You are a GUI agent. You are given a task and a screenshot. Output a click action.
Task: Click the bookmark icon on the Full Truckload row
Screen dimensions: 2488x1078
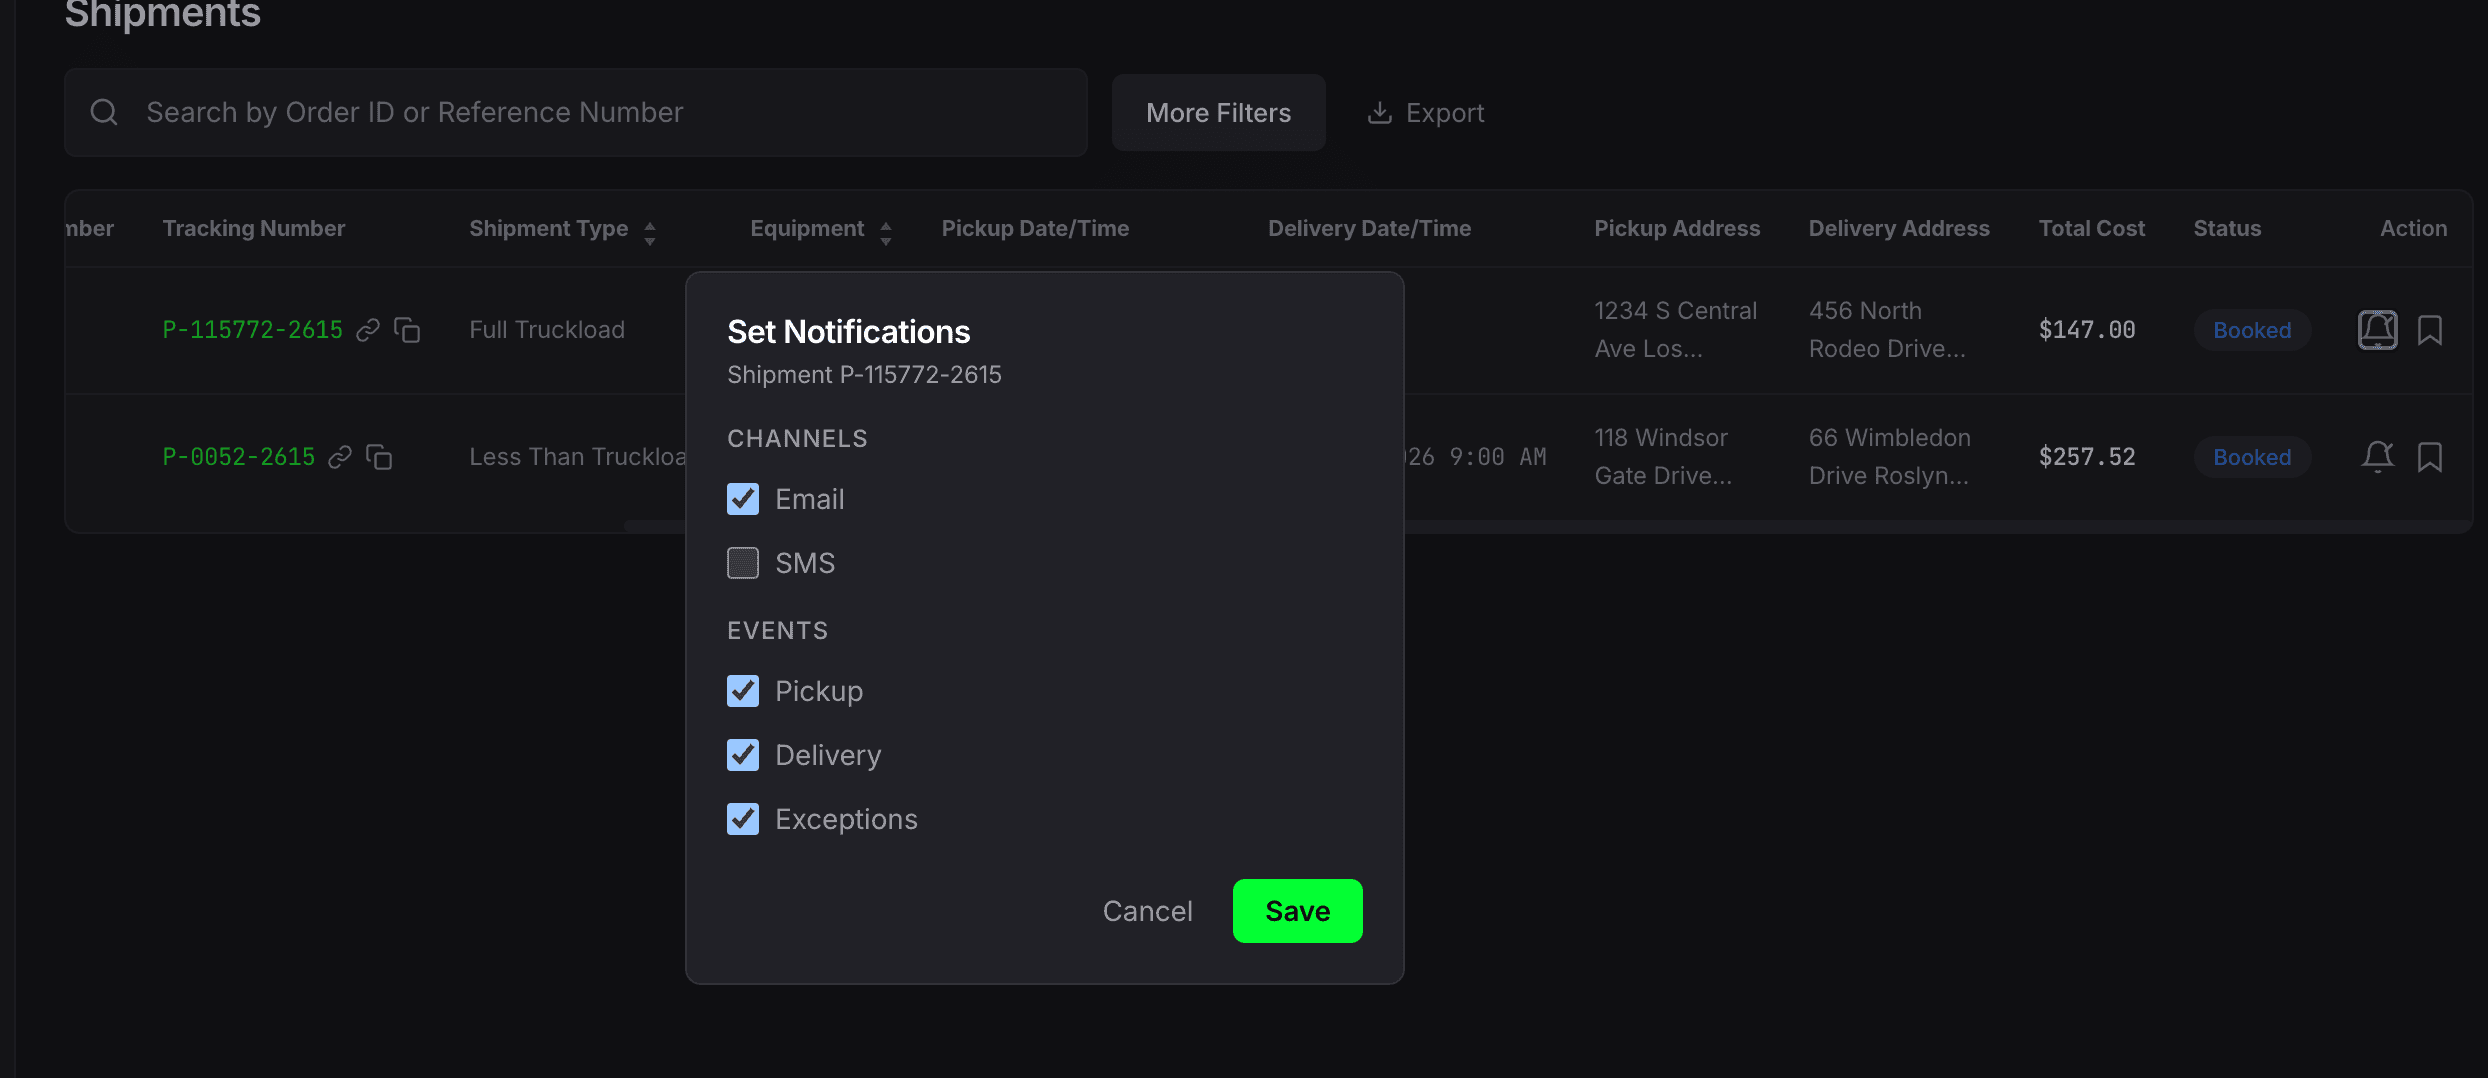(x=2432, y=330)
